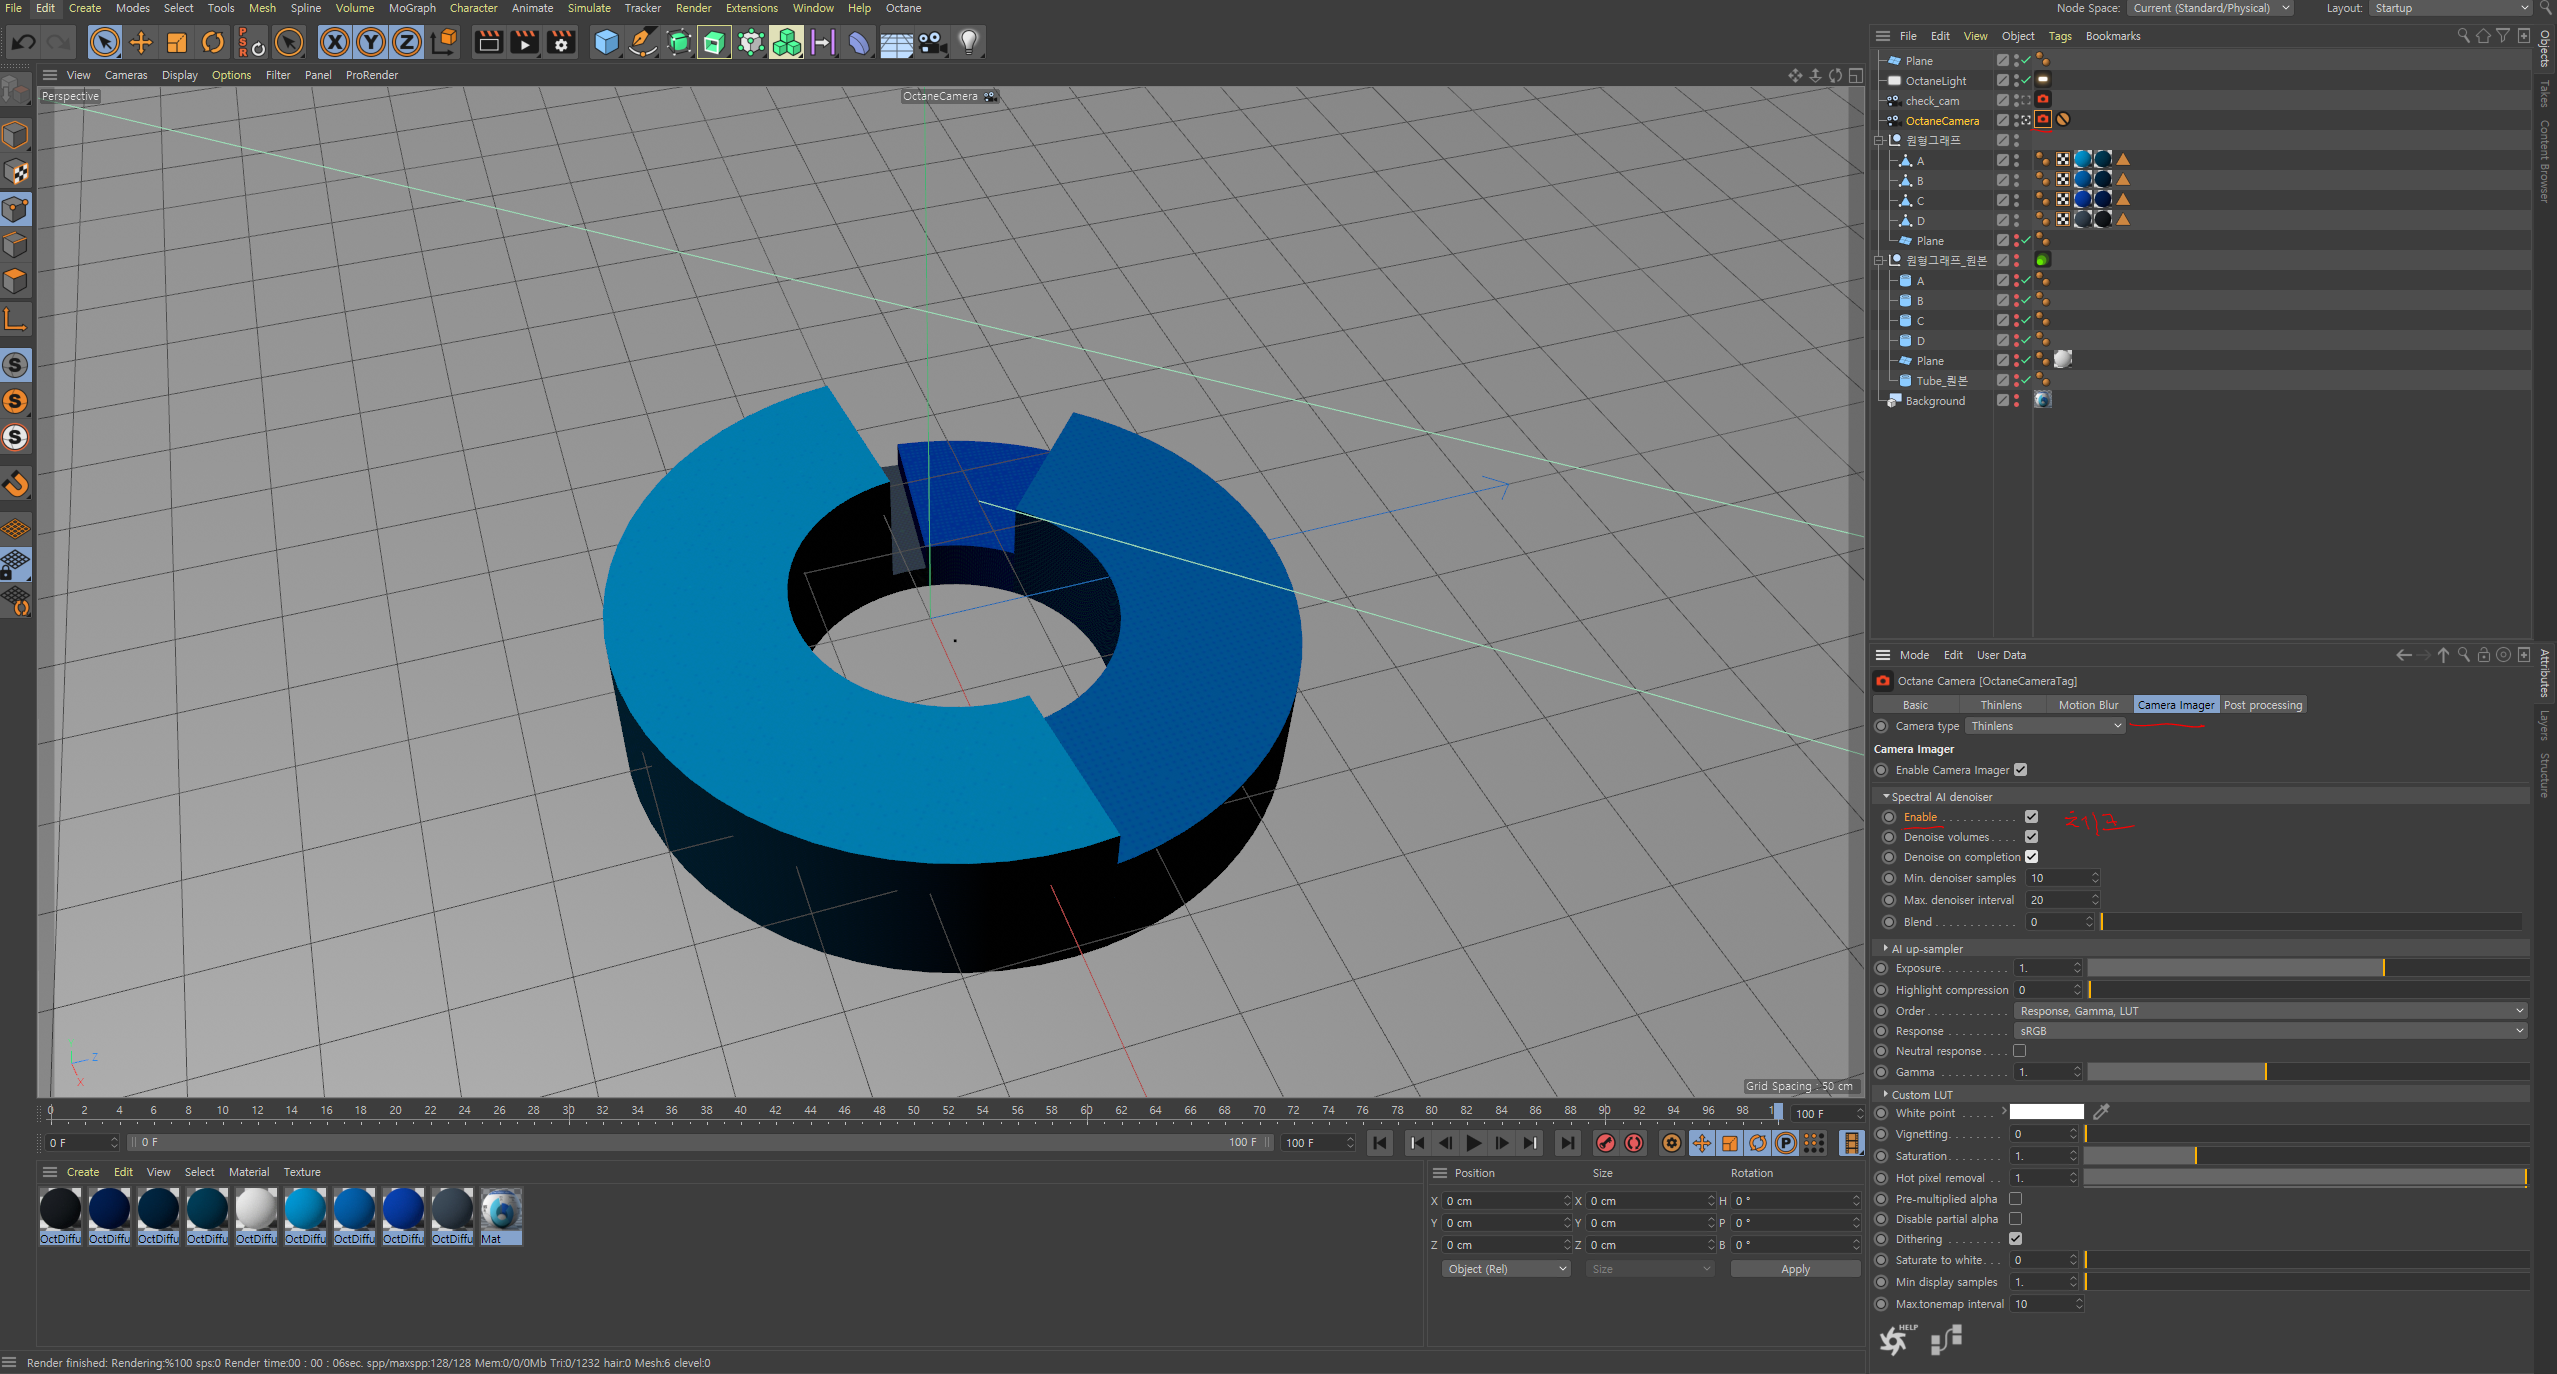Click Min. denoiser samples input field

[x=2060, y=878]
